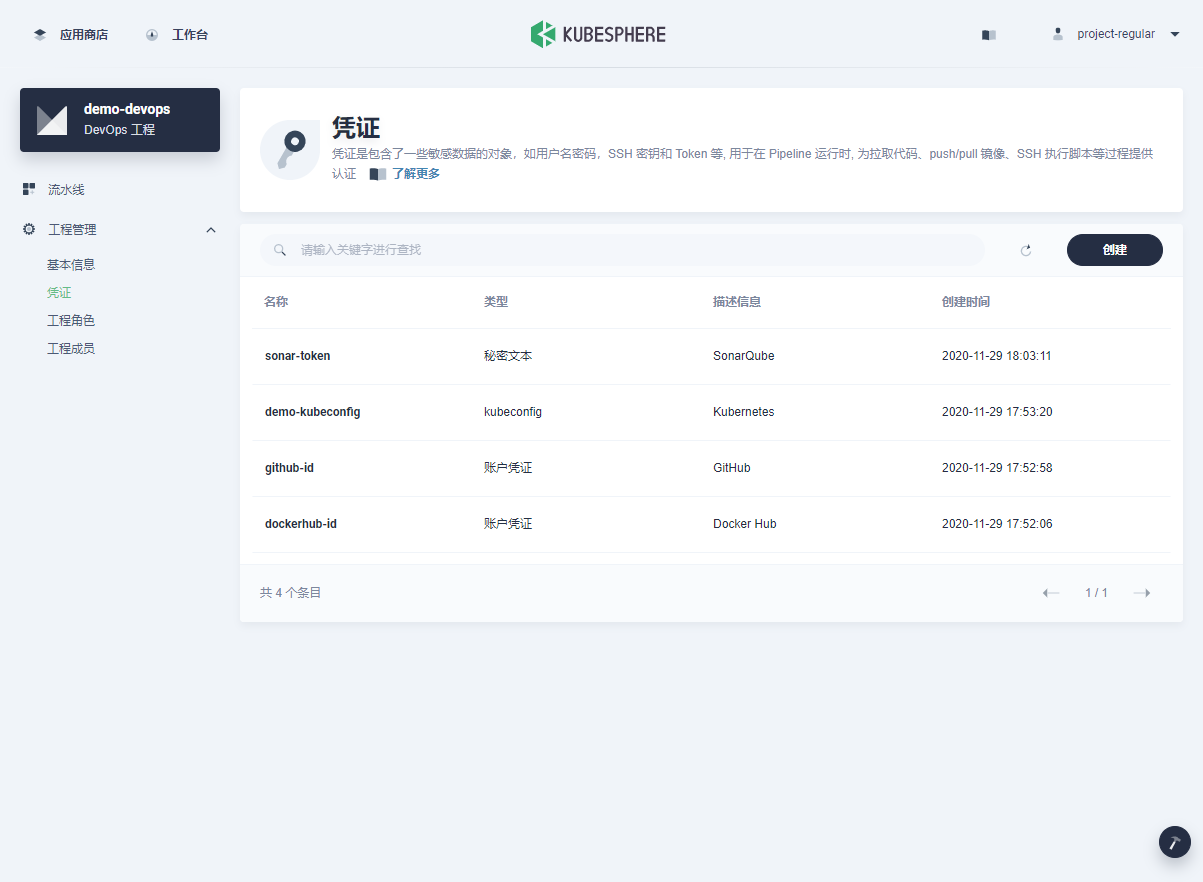Select the 流水线 (Pipelines) sidebar icon
This screenshot has width=1203, height=882.
click(28, 189)
